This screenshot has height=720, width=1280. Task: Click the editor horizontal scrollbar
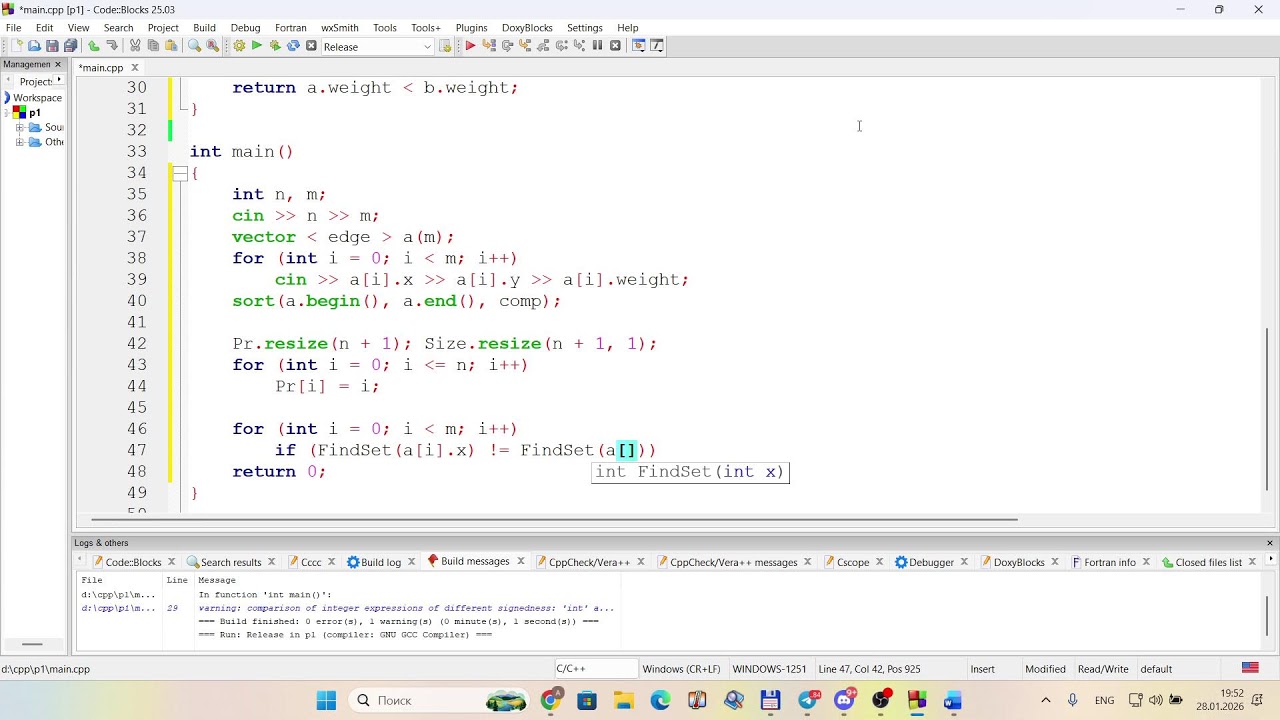(x=554, y=520)
